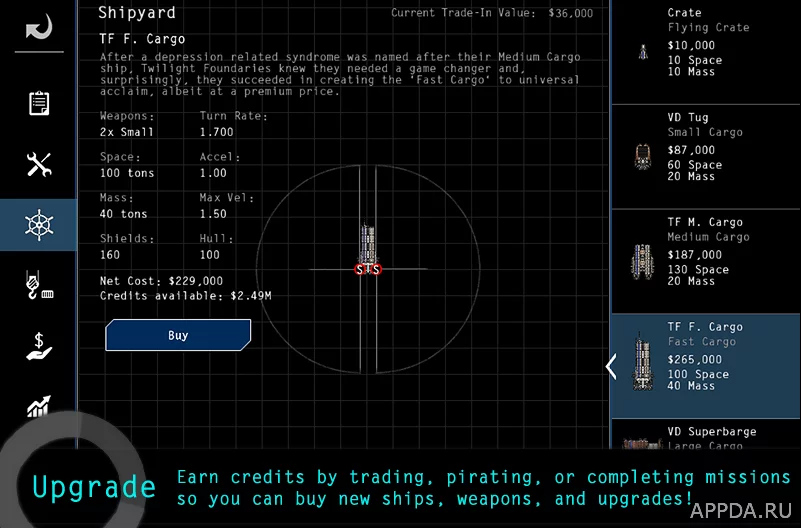Viewport: 801px width, 528px height.
Task: Click the Weapons 2x Small value
Action: tap(127, 132)
